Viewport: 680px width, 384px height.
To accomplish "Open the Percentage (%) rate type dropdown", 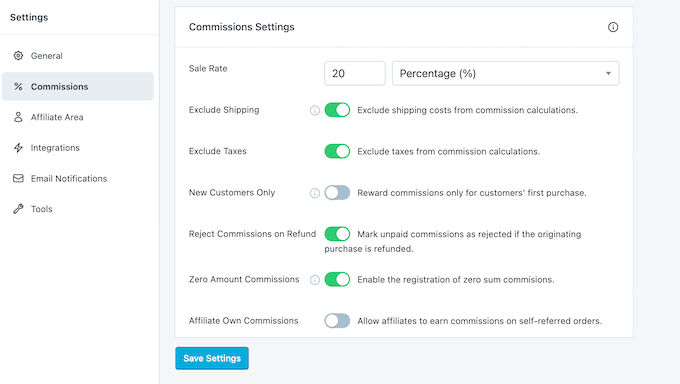I will (x=505, y=73).
